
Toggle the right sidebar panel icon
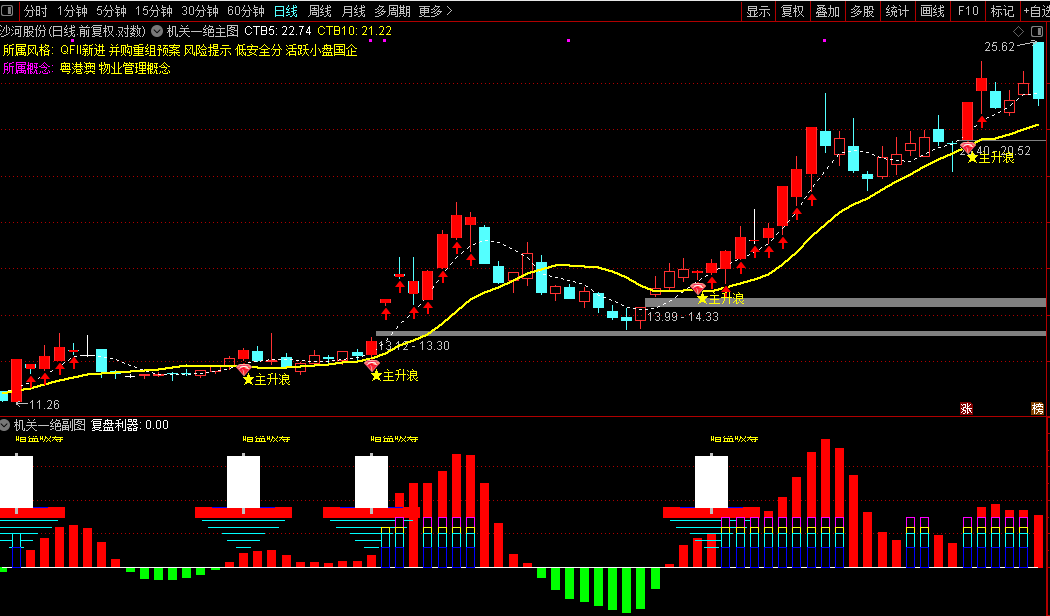tap(1039, 31)
